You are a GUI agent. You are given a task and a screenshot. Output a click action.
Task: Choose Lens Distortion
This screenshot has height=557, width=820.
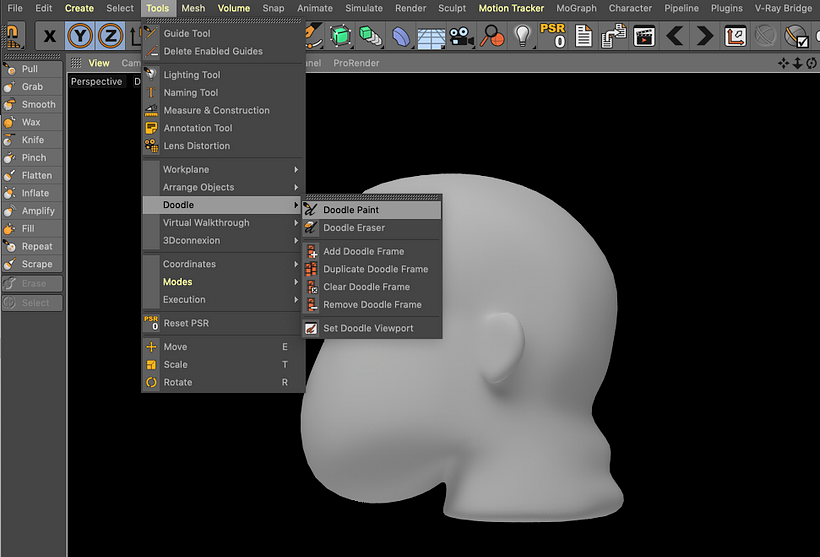[x=224, y=146]
